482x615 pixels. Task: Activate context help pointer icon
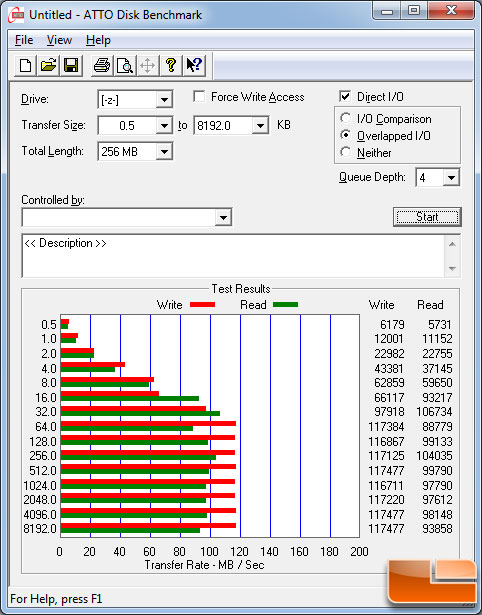pyautogui.click(x=194, y=65)
